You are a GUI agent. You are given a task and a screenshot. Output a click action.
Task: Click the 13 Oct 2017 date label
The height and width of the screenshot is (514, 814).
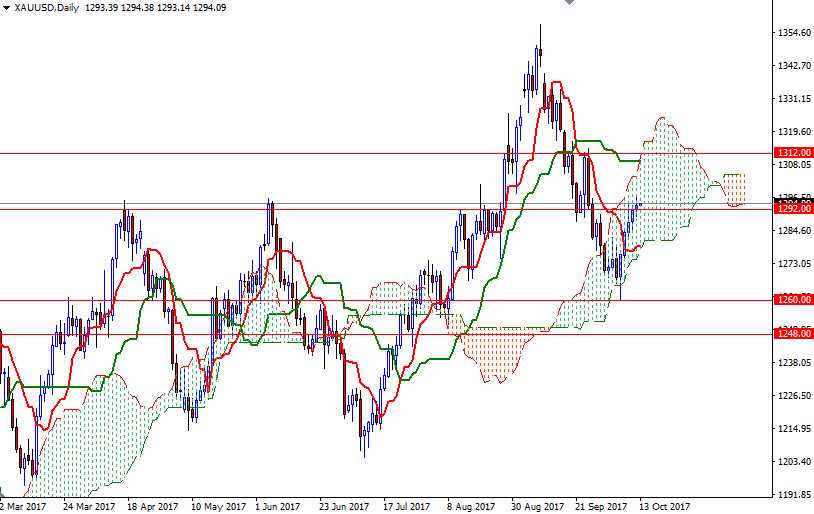pyautogui.click(x=664, y=506)
